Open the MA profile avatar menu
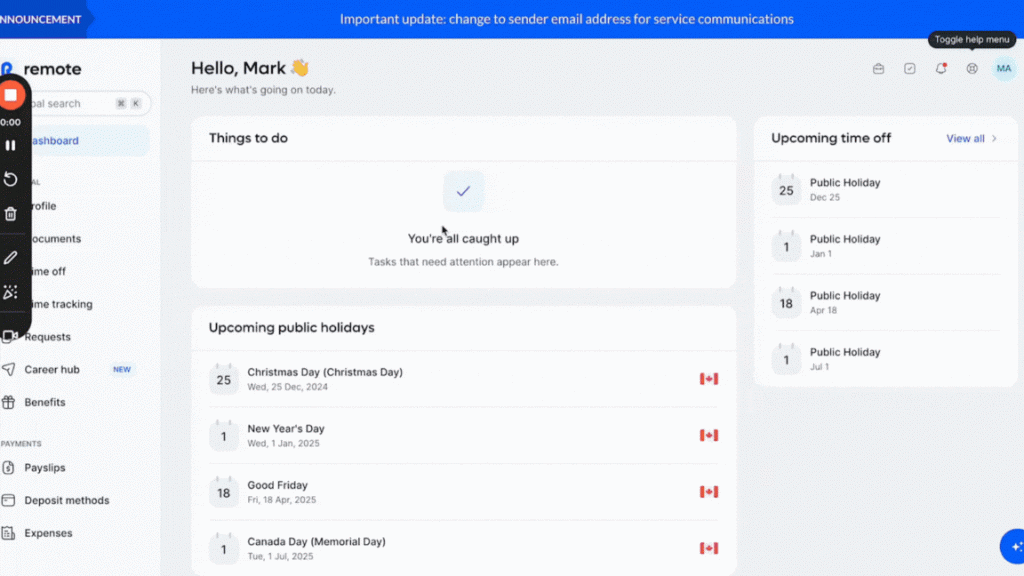 pos(1003,69)
